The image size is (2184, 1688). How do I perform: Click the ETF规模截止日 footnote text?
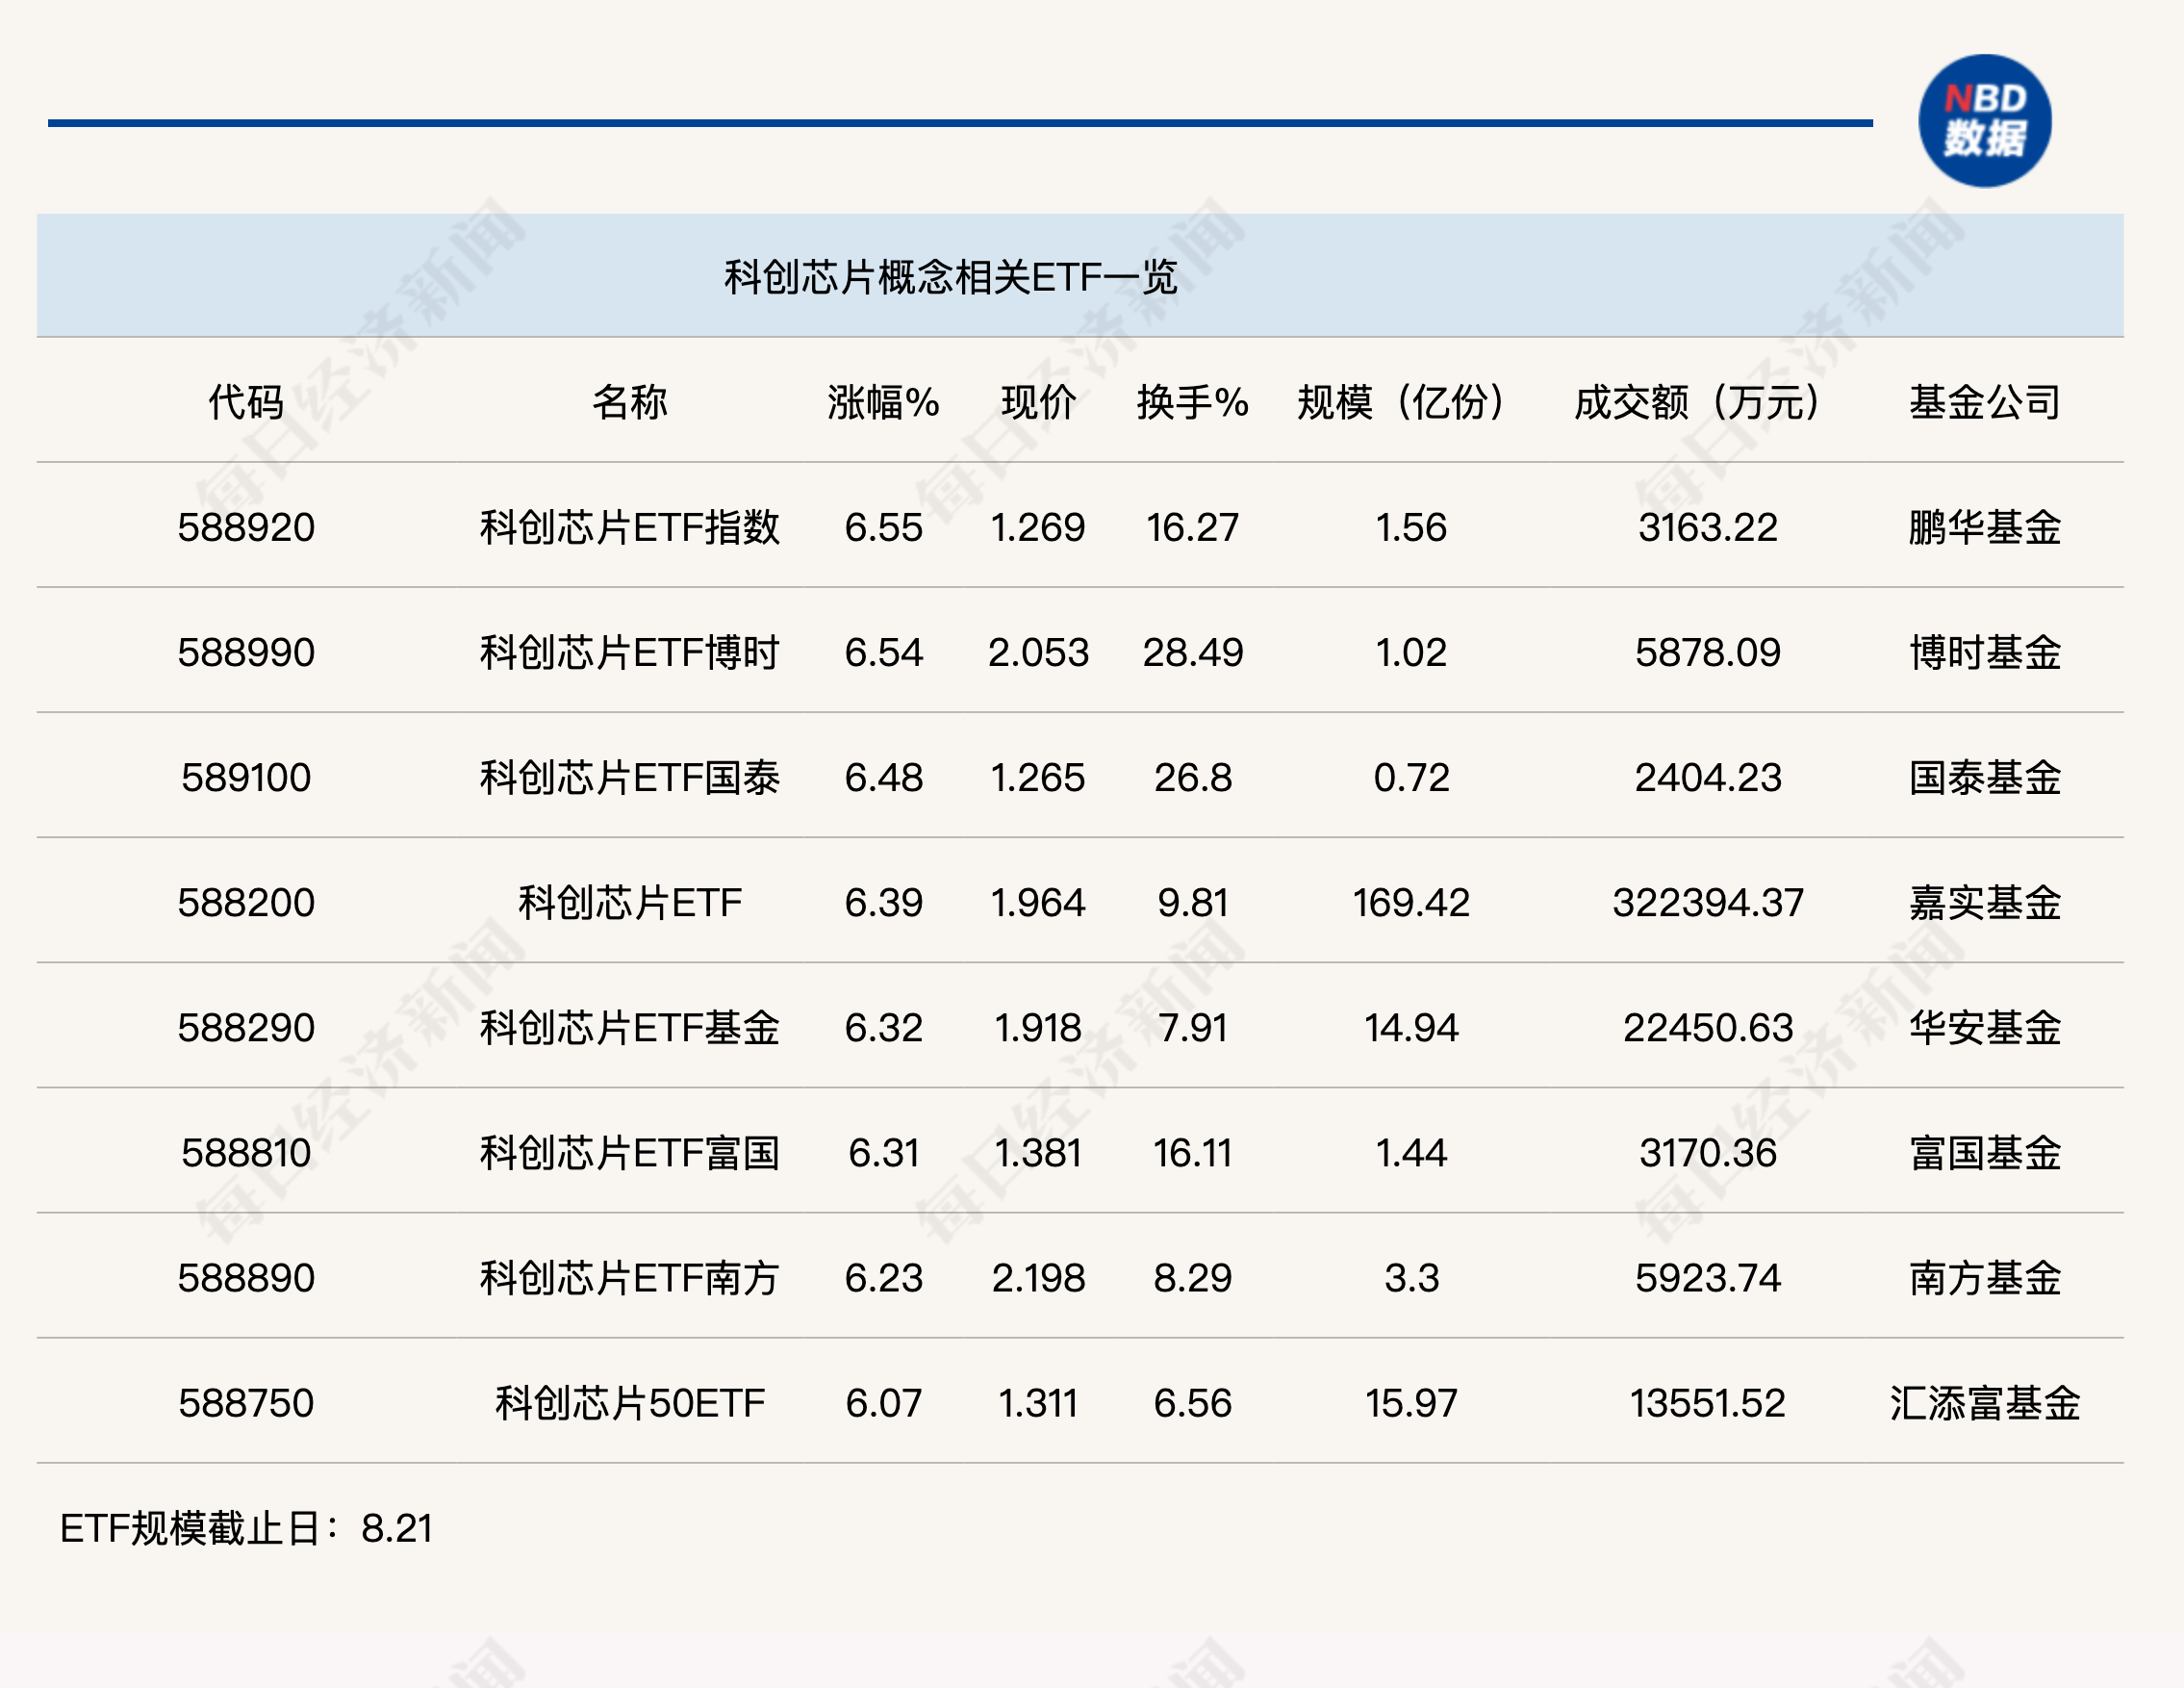(x=246, y=1528)
